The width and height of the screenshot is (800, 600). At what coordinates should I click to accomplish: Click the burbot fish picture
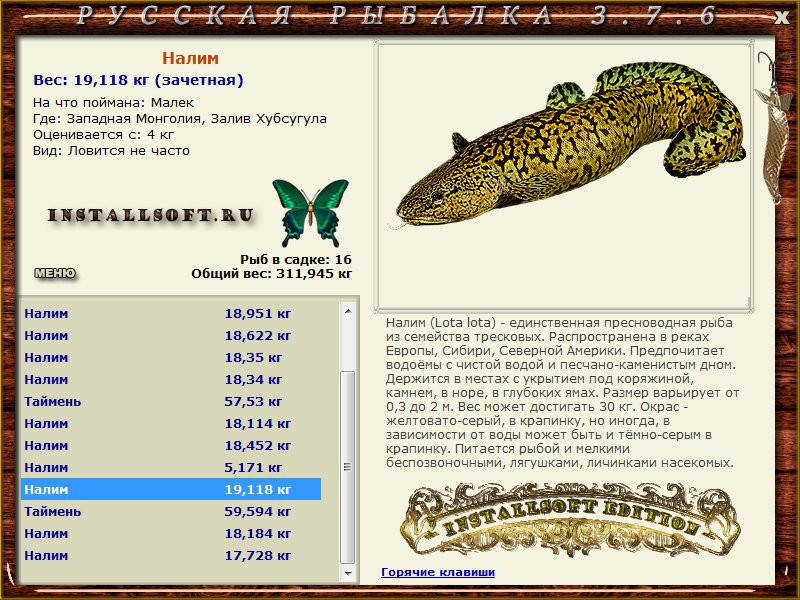tap(570, 147)
